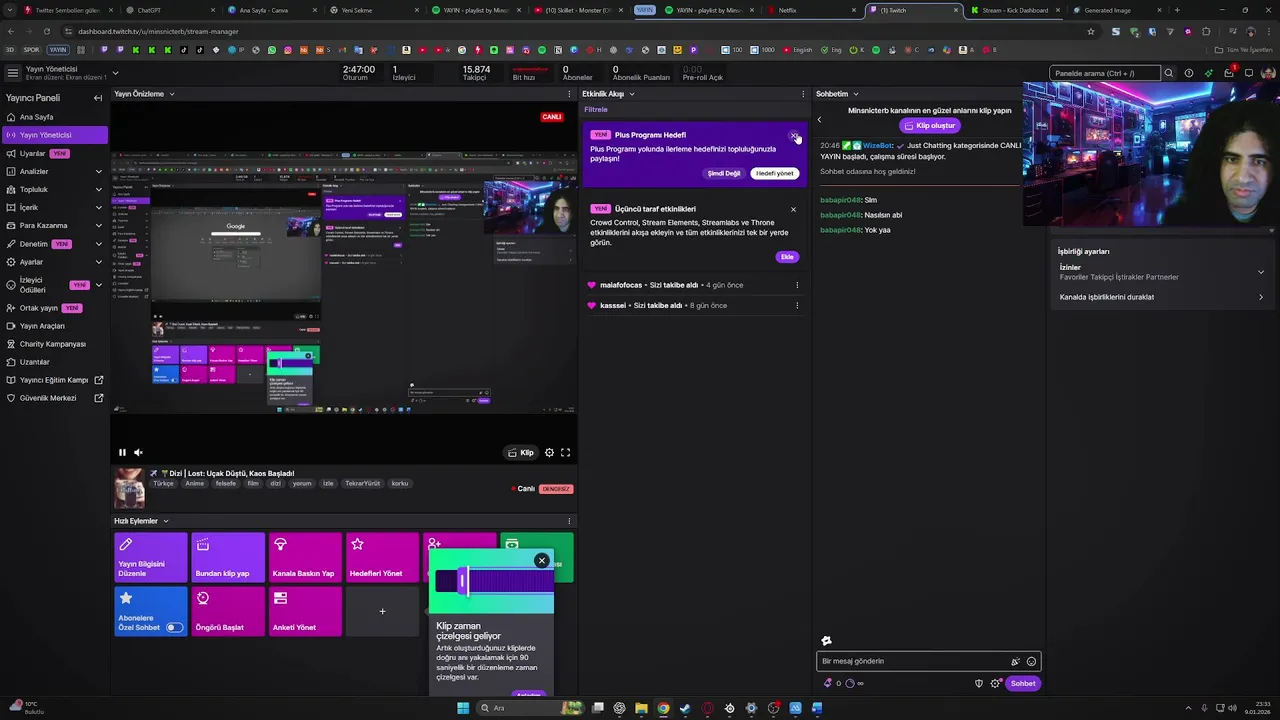This screenshot has width=1280, height=720.
Task: Click Klip oluştur button in chat
Action: coord(929,126)
